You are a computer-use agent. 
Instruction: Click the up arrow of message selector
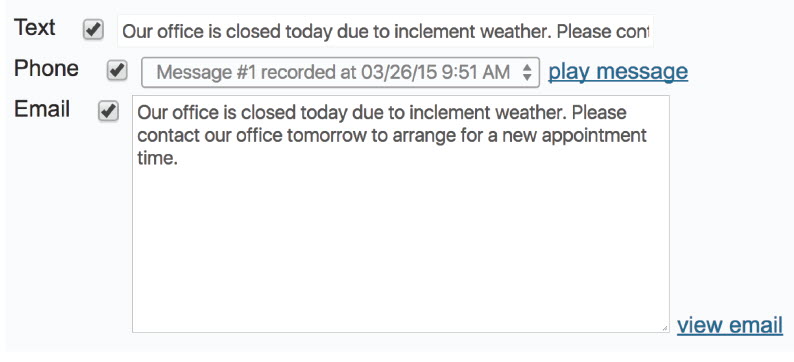pyautogui.click(x=527, y=67)
